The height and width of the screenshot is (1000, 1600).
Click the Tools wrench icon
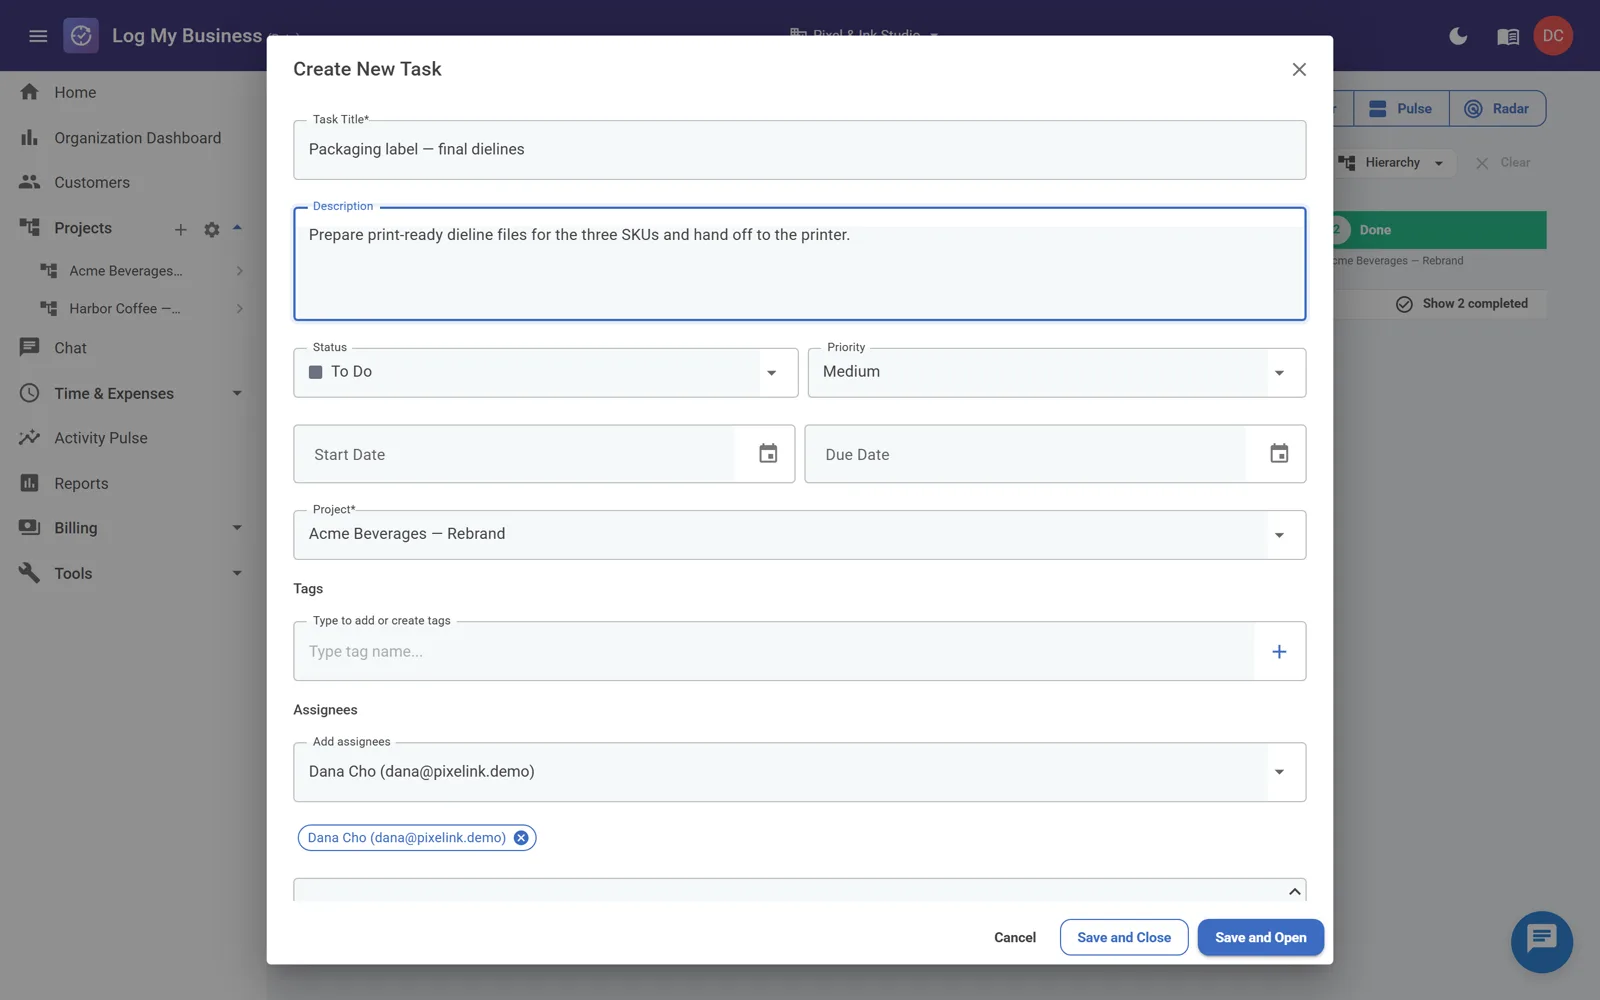[29, 572]
